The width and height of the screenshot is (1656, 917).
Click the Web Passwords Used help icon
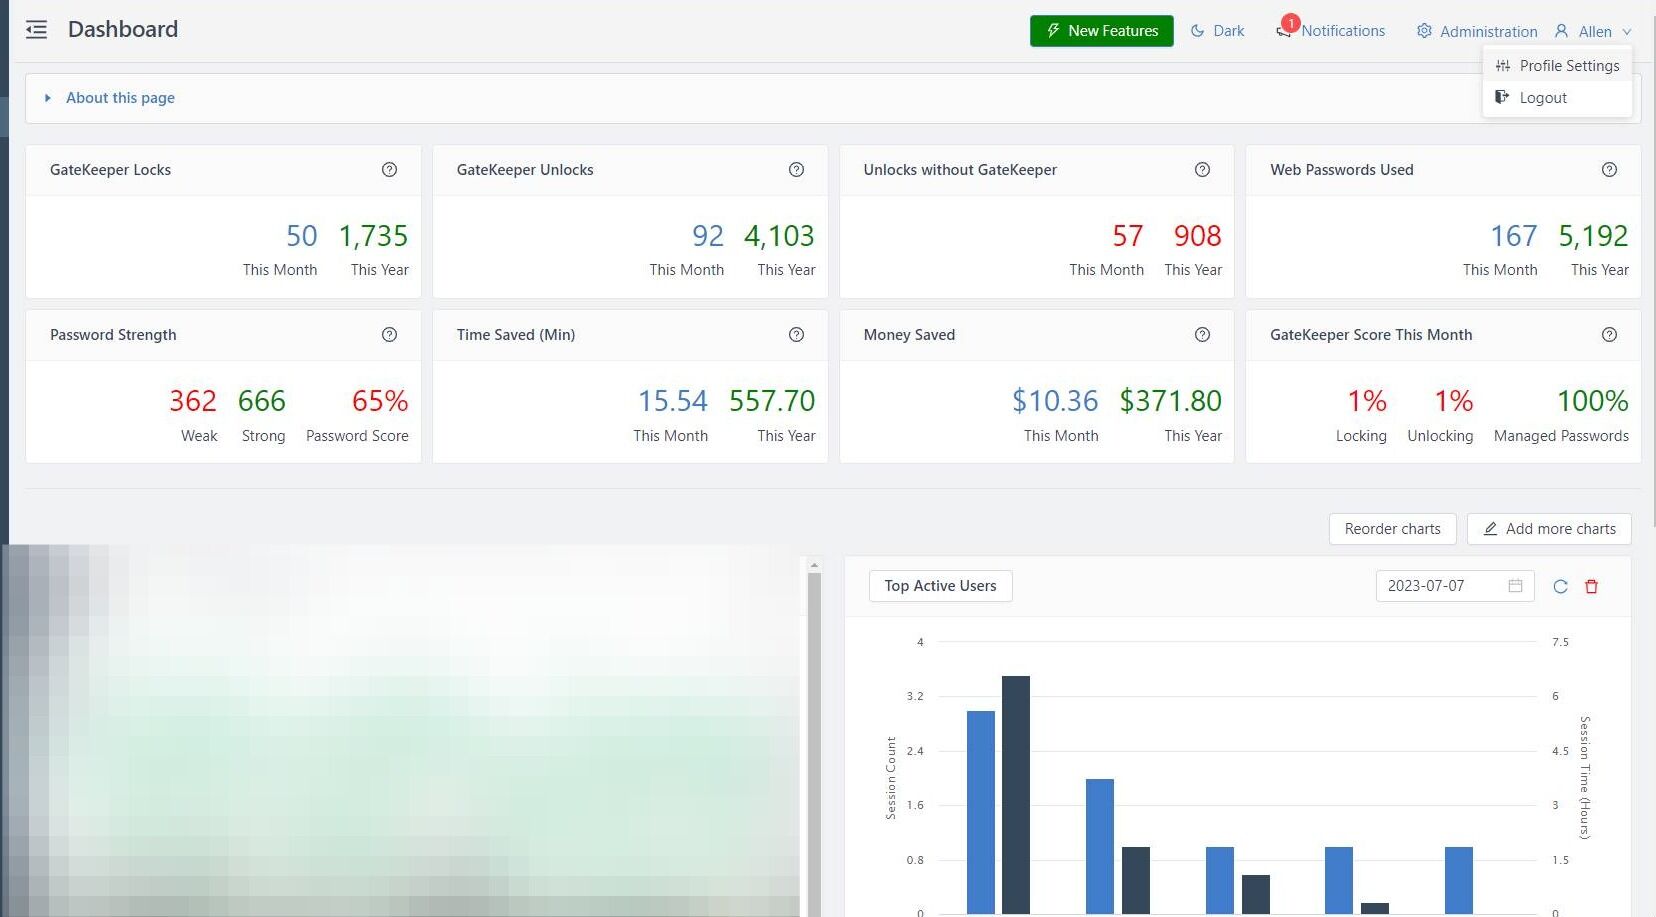(x=1609, y=169)
